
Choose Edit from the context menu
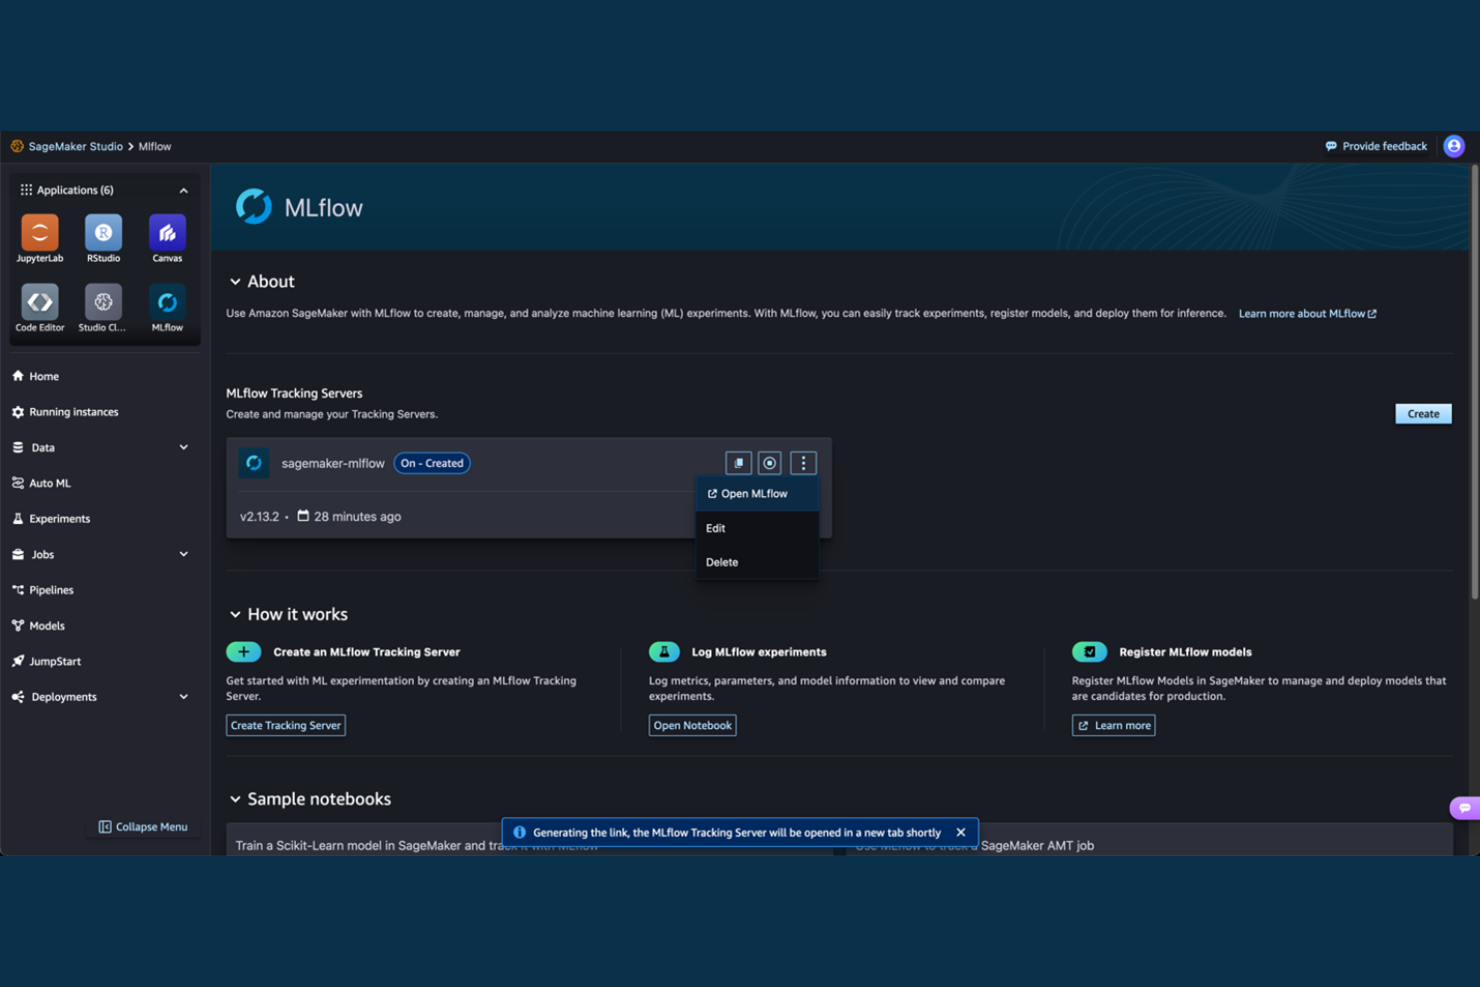coord(757,528)
